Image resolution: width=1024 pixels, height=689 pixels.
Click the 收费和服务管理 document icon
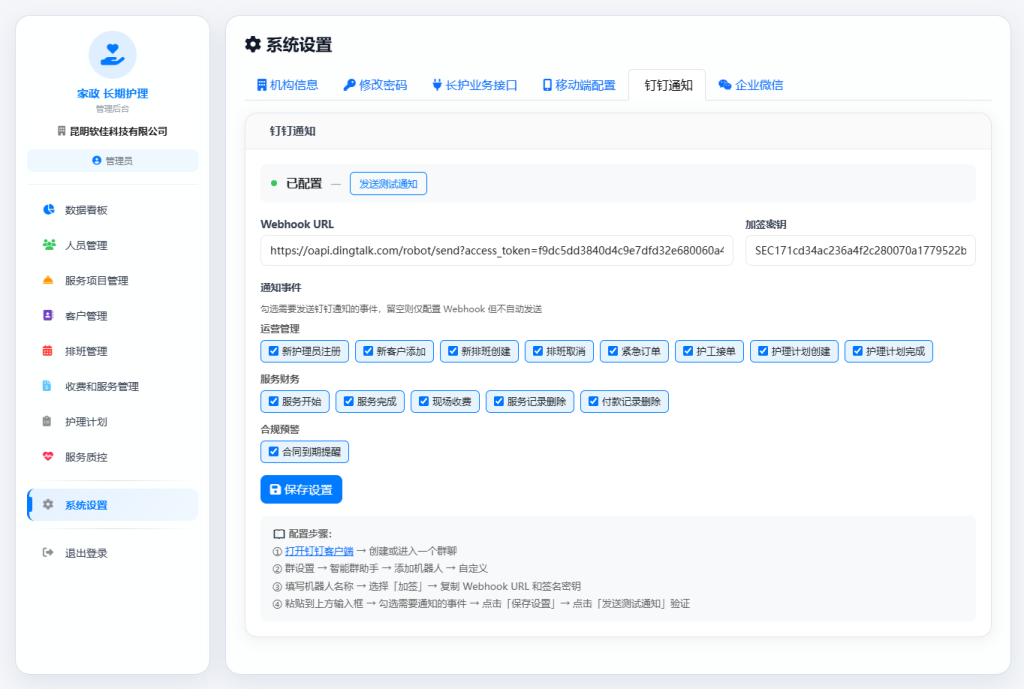tap(47, 386)
